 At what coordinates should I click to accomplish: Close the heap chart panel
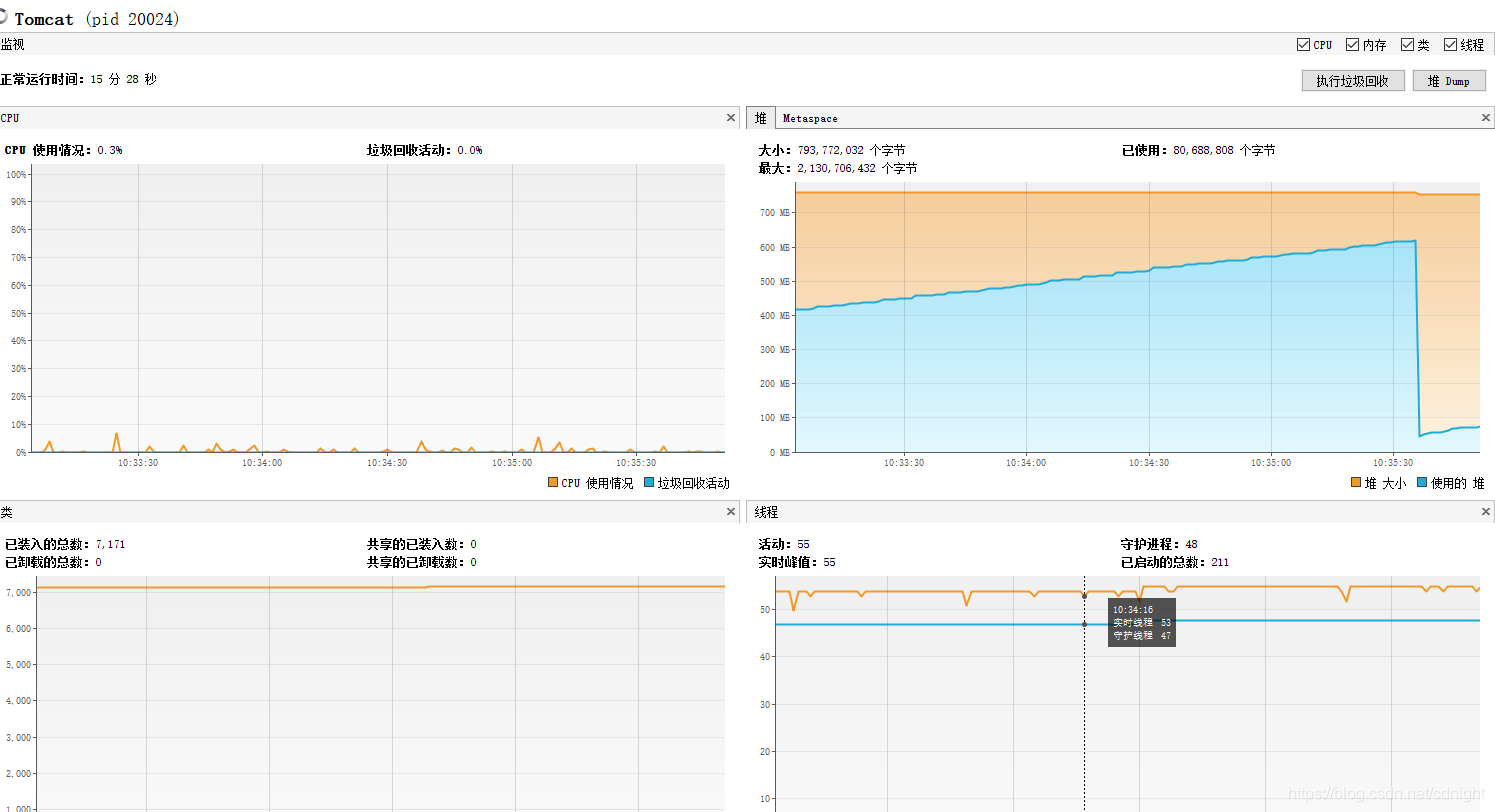coord(1486,118)
